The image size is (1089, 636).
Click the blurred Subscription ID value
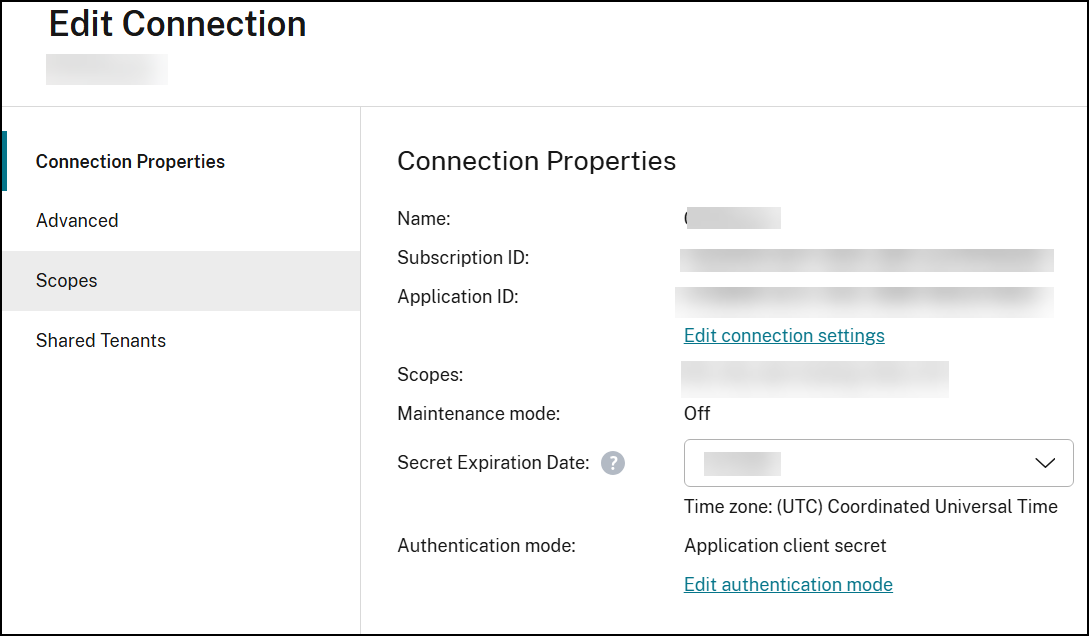click(x=866, y=260)
